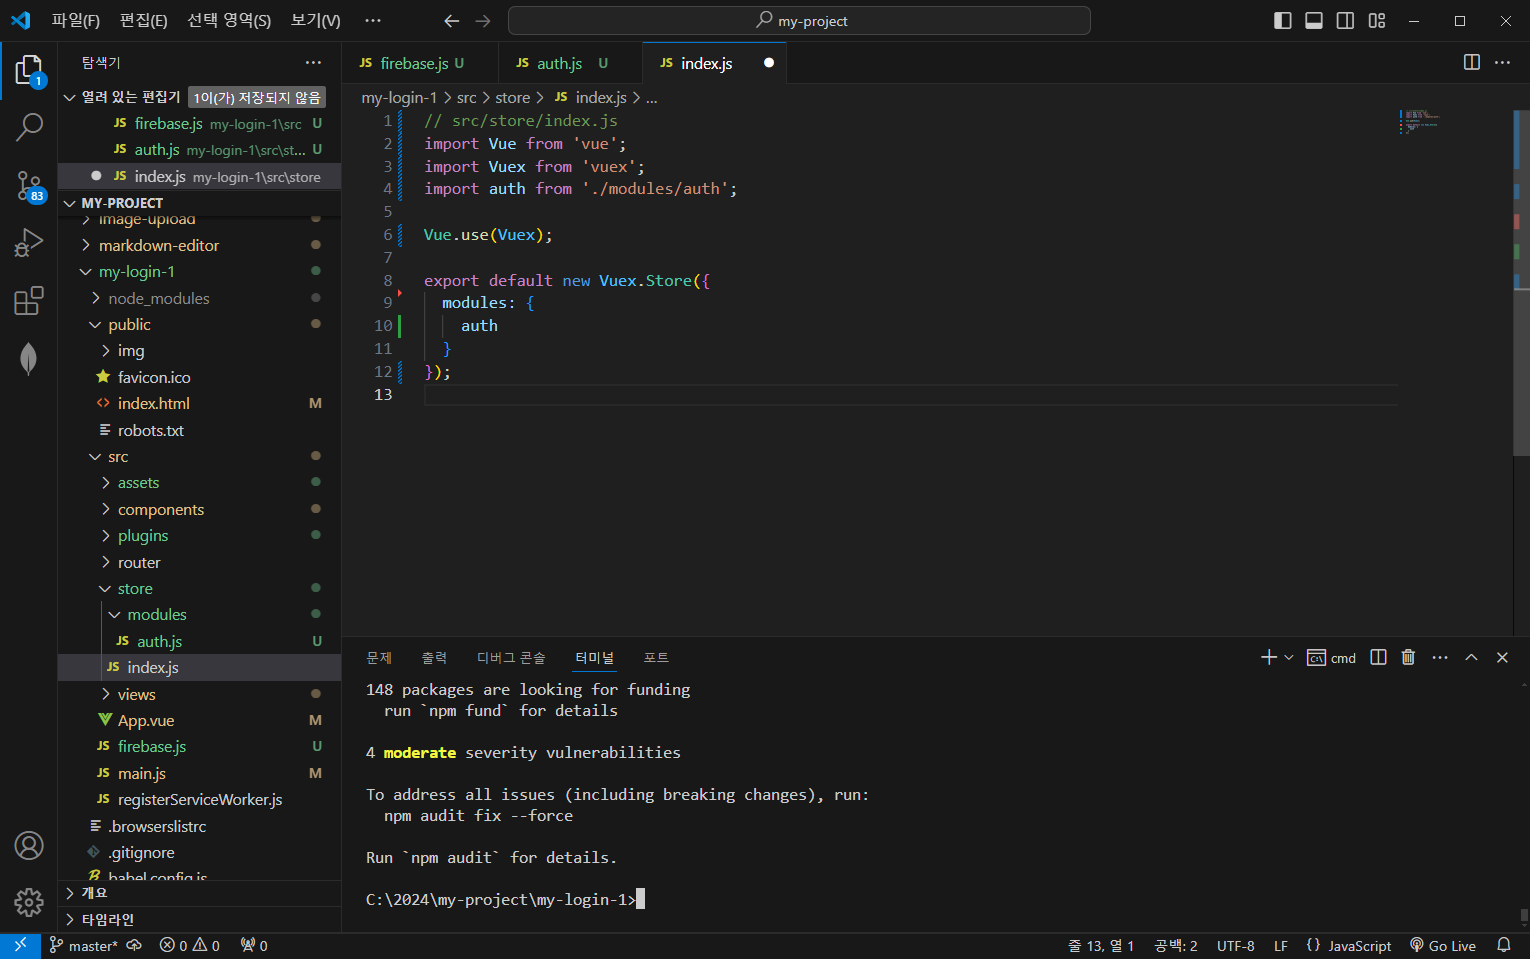Change indentation setting 공백: 2
The image size is (1530, 959).
click(x=1176, y=945)
